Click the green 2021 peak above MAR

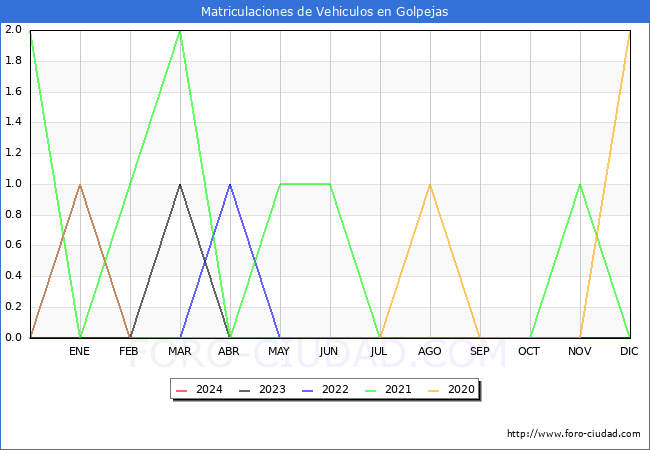(180, 31)
